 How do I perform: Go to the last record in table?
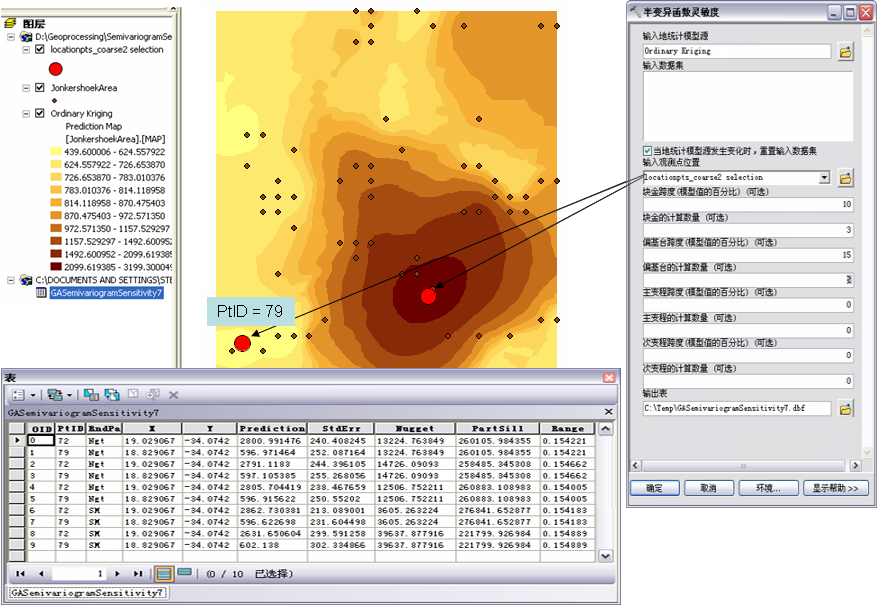click(x=137, y=573)
